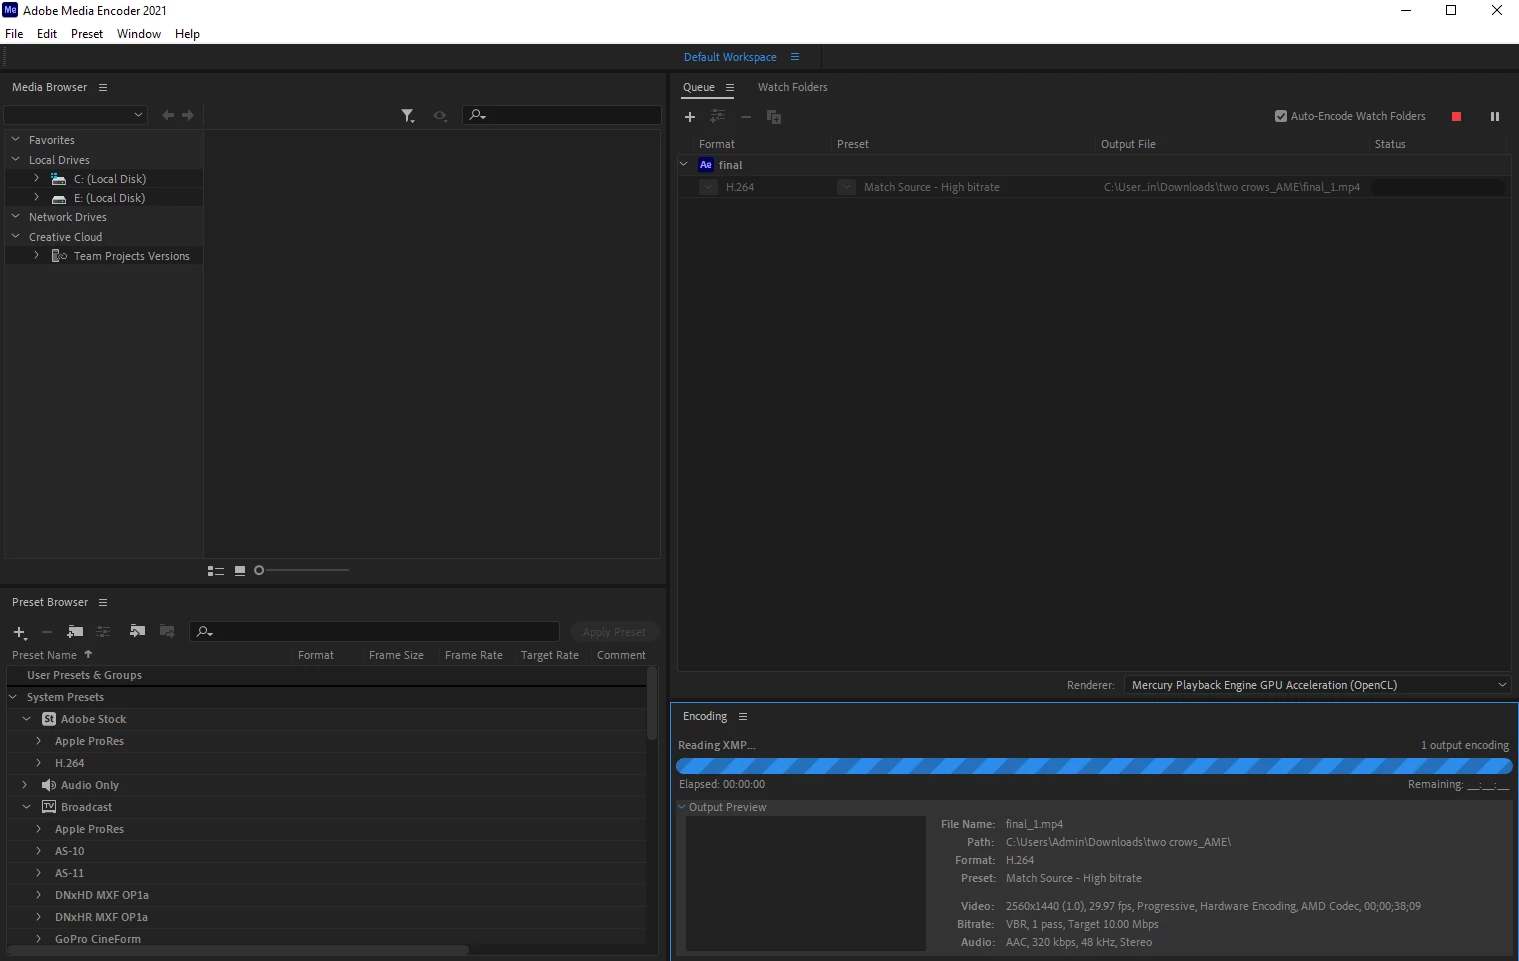The width and height of the screenshot is (1519, 961).
Task: Collapse the Favorites tree node
Action: point(16,140)
